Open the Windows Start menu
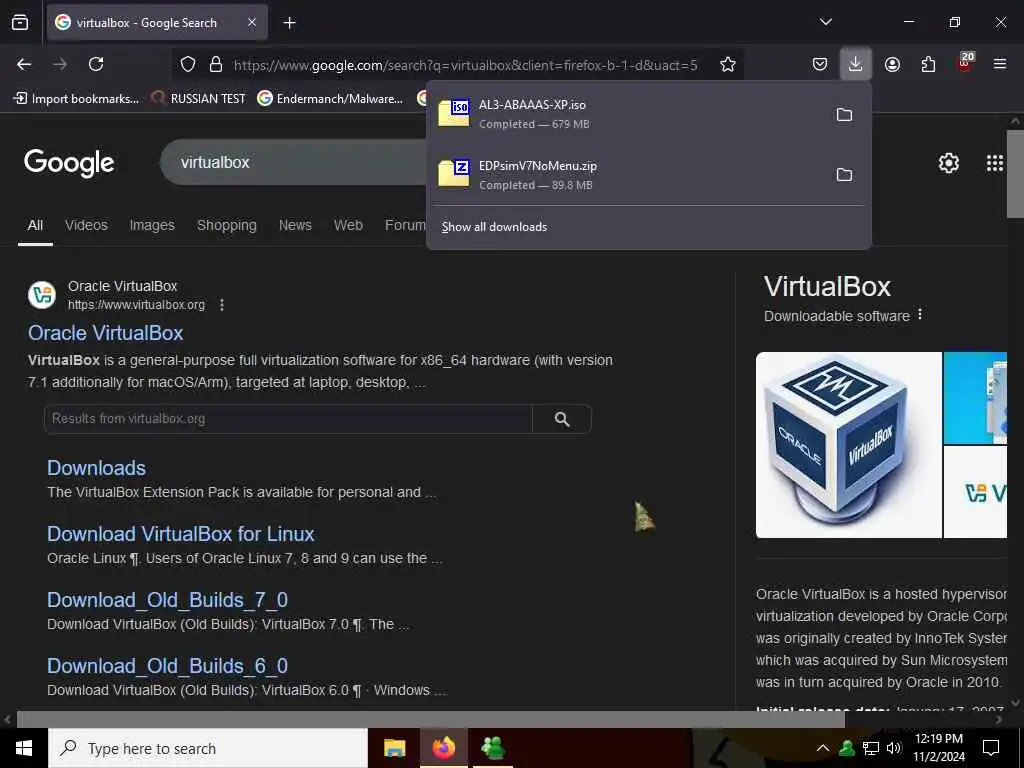Viewport: 1024px width, 768px height. click(x=24, y=748)
